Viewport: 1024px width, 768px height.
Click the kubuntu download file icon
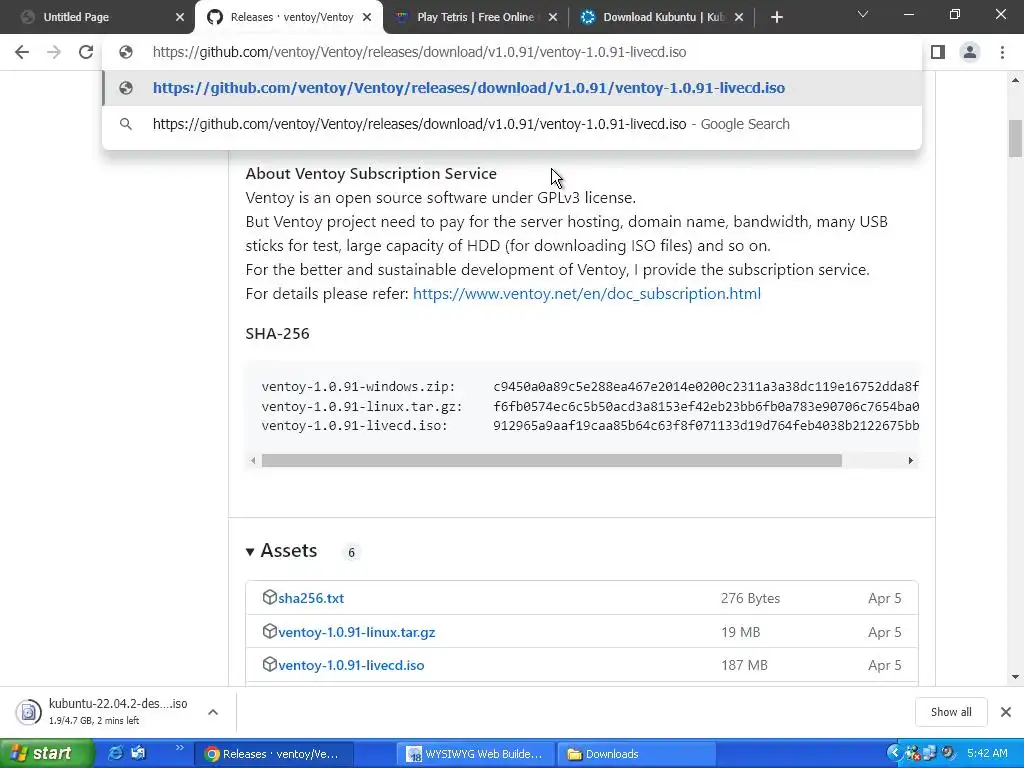28,712
